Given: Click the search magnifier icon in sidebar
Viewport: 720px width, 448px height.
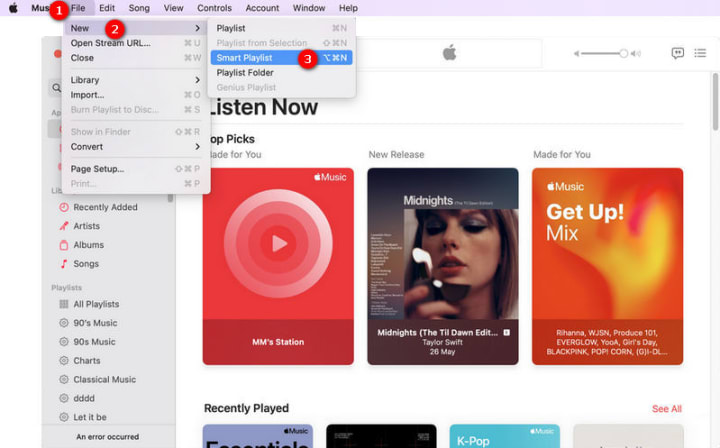Looking at the screenshot, I should click(56, 88).
